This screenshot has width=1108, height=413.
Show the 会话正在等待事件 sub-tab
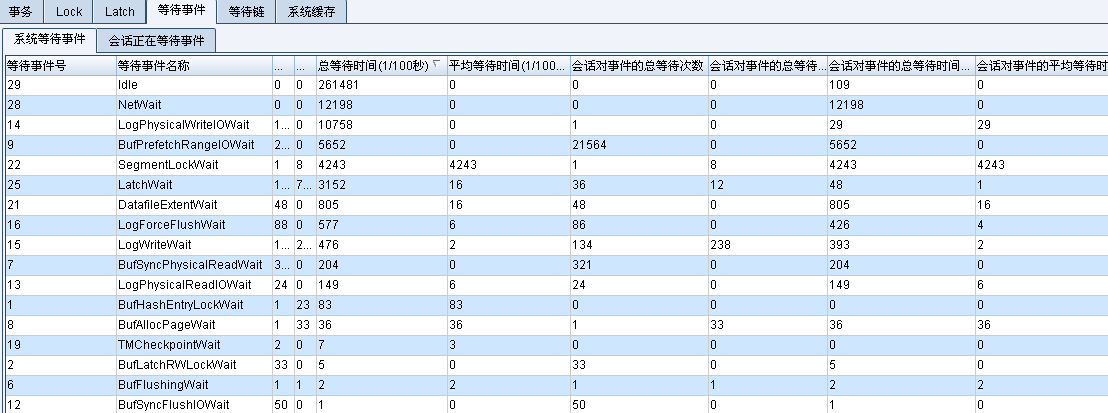click(156, 41)
